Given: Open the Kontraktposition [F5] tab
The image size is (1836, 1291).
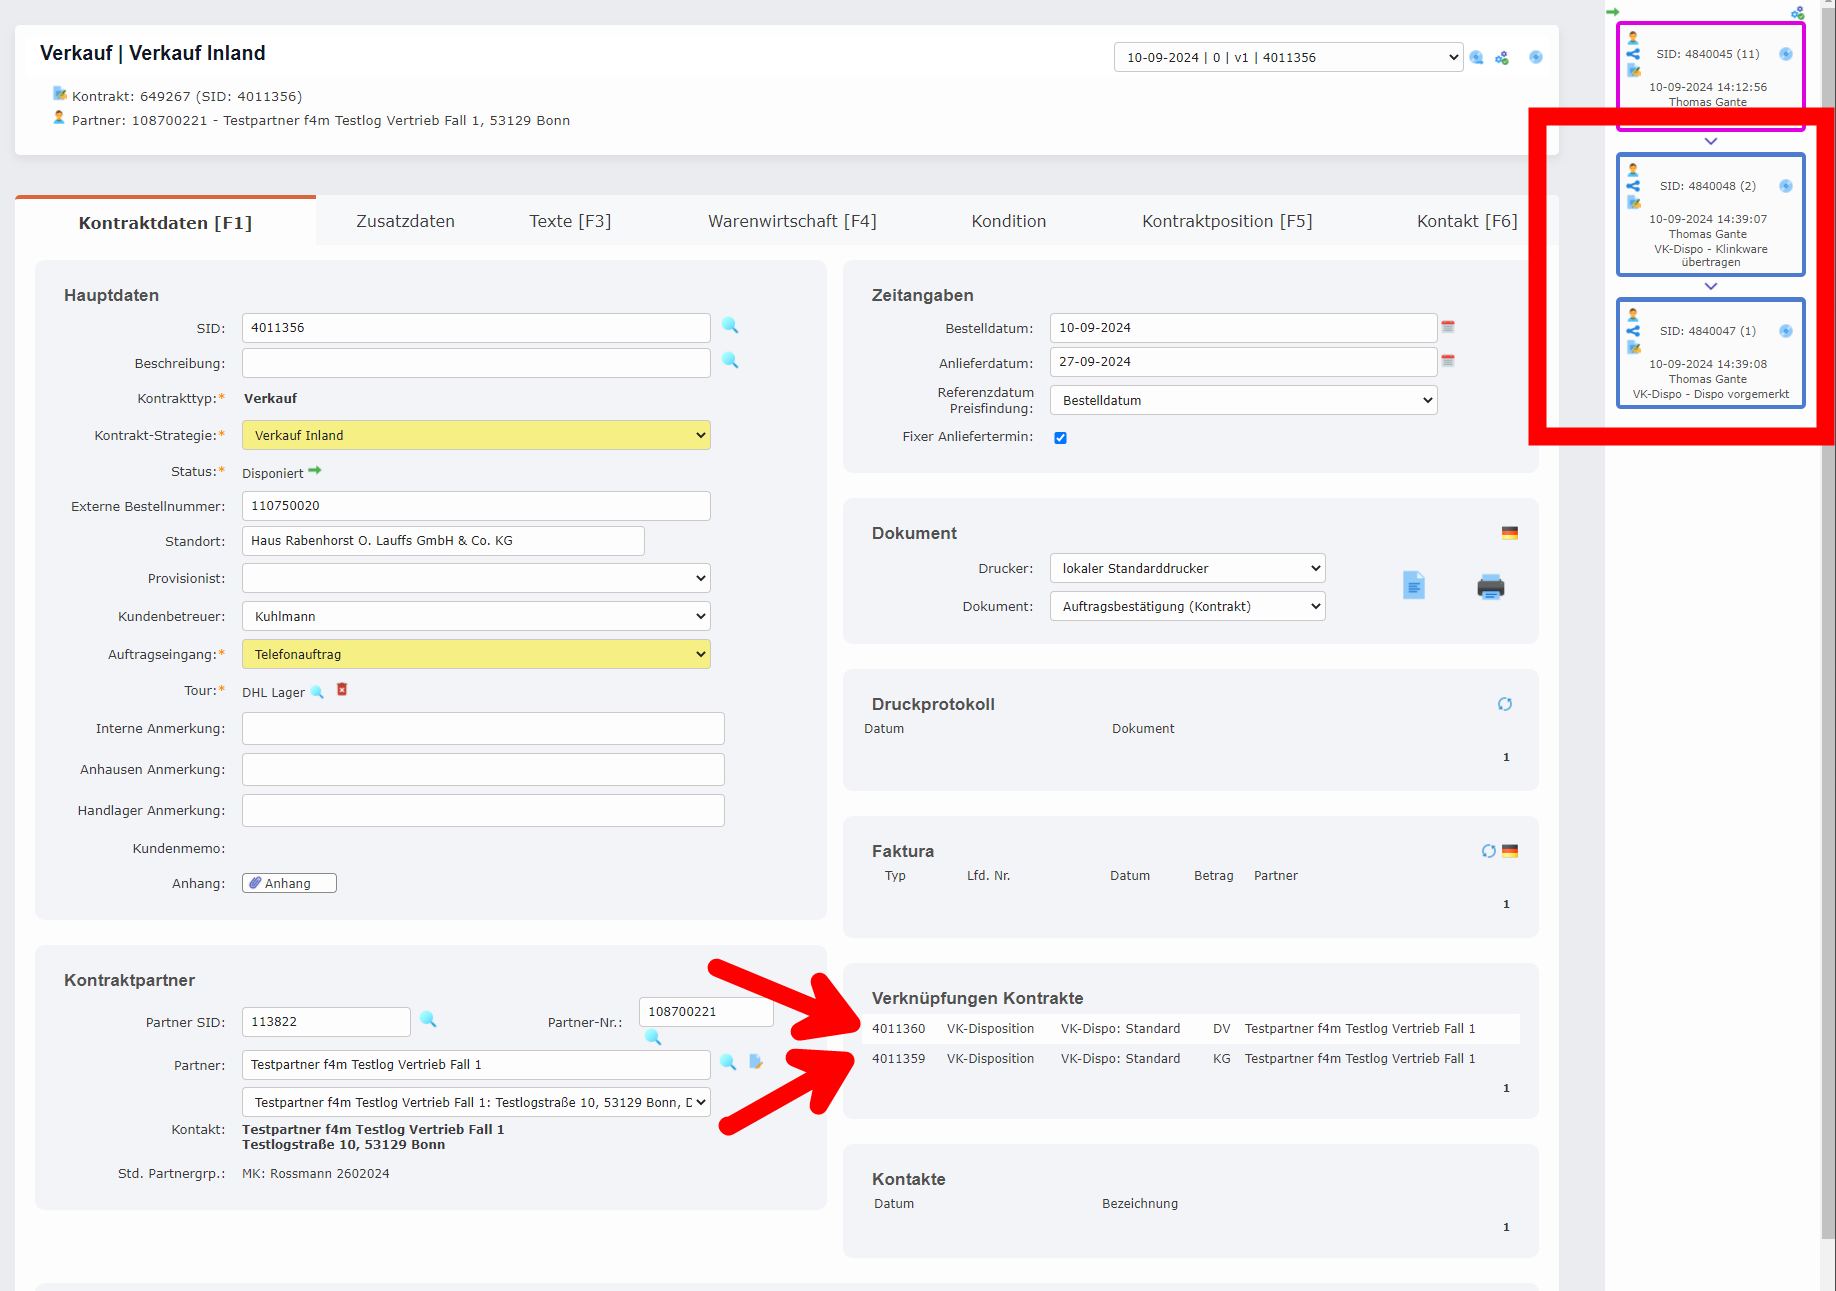Looking at the screenshot, I should tap(1227, 221).
